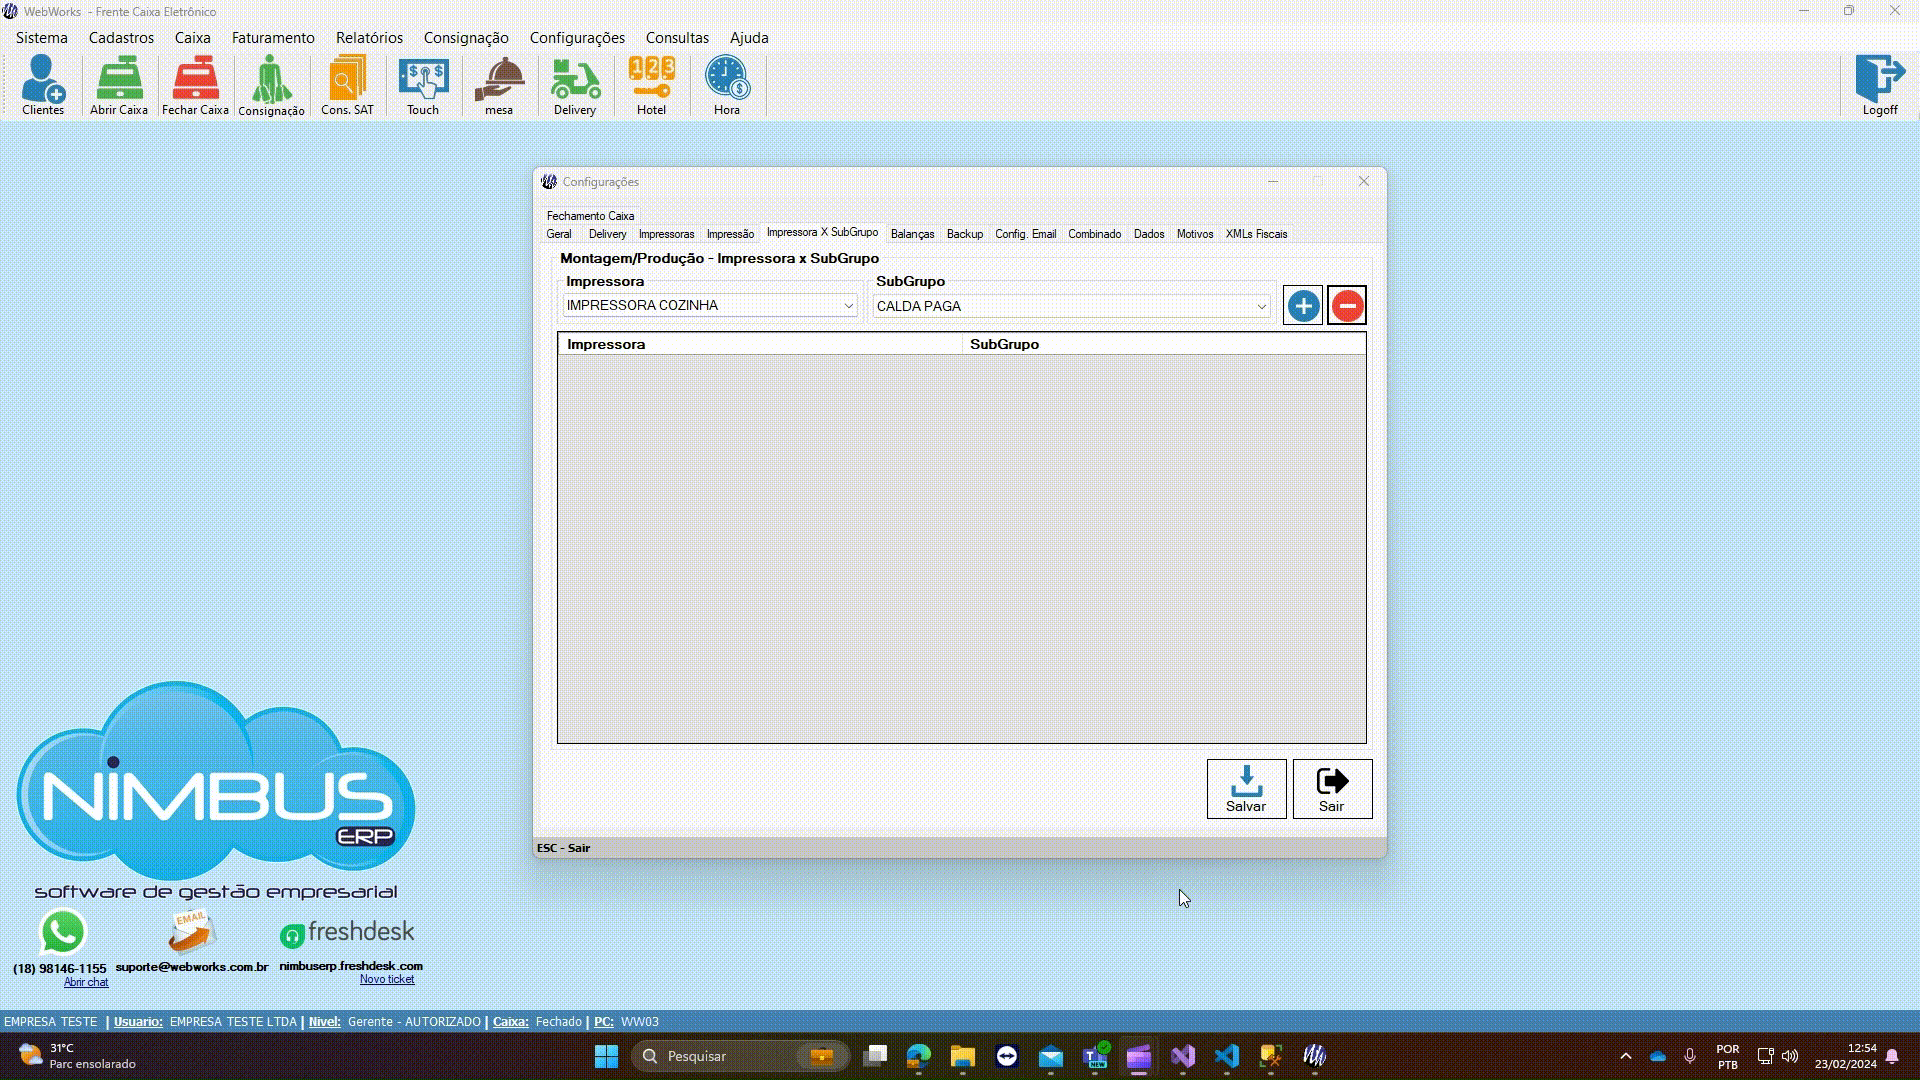Click the Logoff icon
The width and height of the screenshot is (1920, 1080).
pos(1879,86)
